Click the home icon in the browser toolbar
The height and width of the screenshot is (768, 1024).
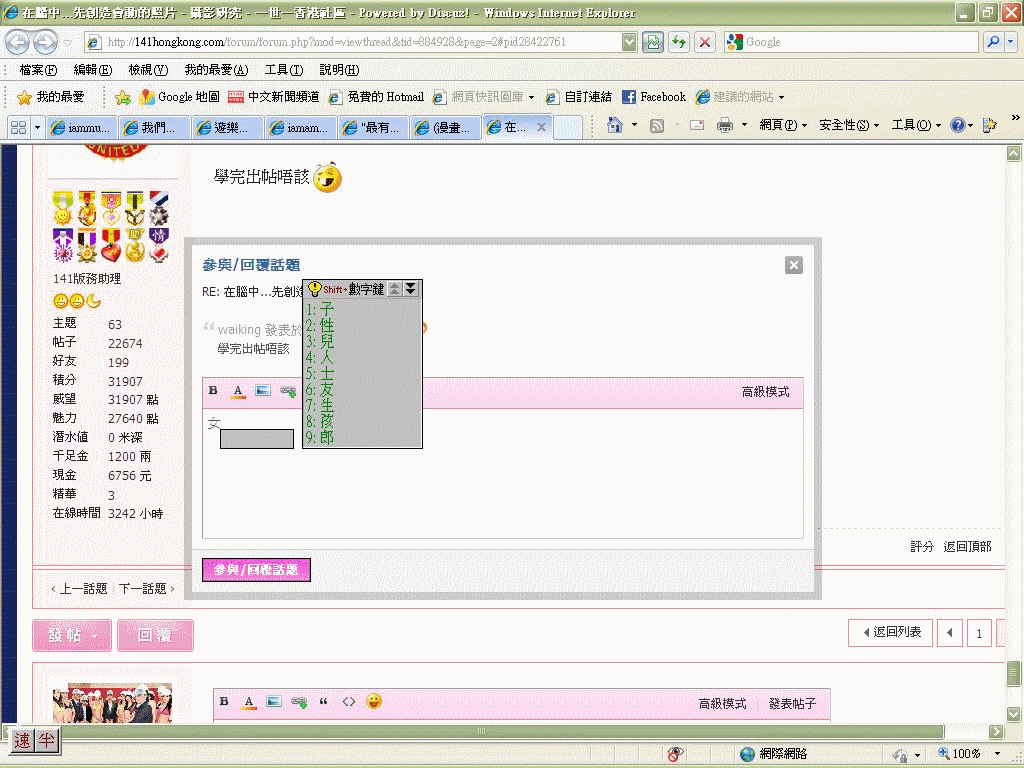point(617,126)
